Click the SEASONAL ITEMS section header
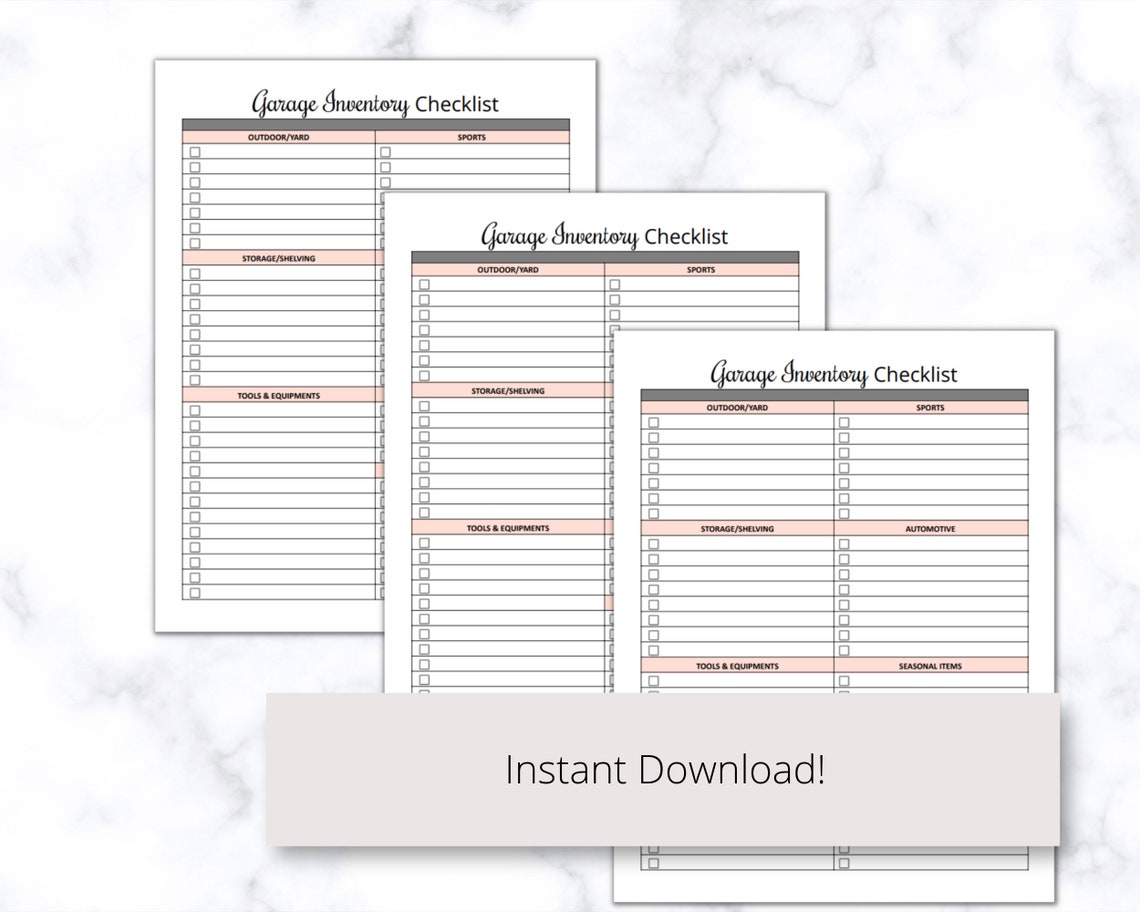Screen dimensions: 1140x912 pos(930,665)
